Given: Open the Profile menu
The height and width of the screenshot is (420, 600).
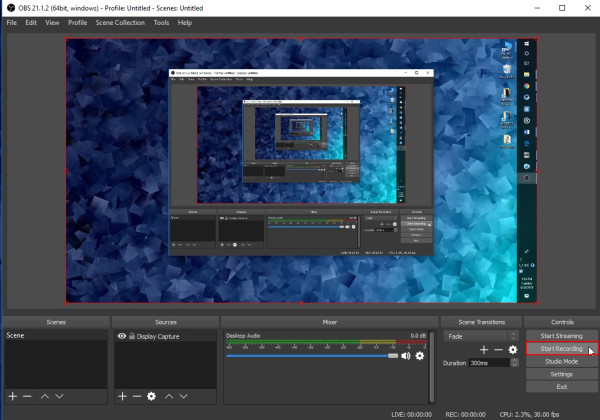Looking at the screenshot, I should coord(78,23).
